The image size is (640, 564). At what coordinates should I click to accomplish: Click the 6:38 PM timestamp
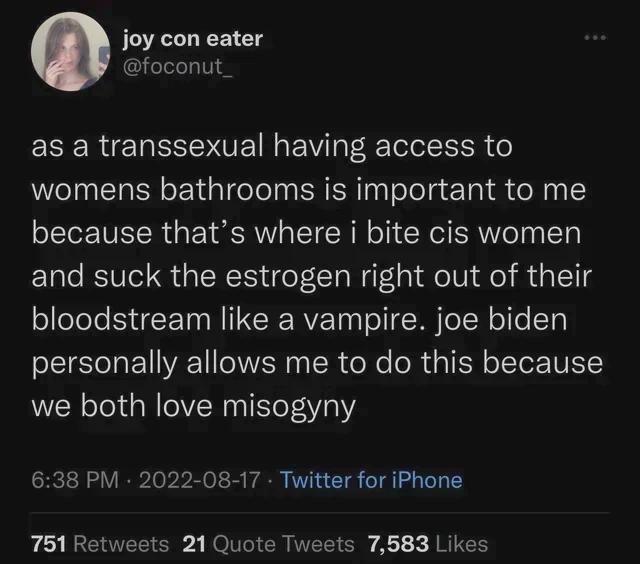click(75, 480)
